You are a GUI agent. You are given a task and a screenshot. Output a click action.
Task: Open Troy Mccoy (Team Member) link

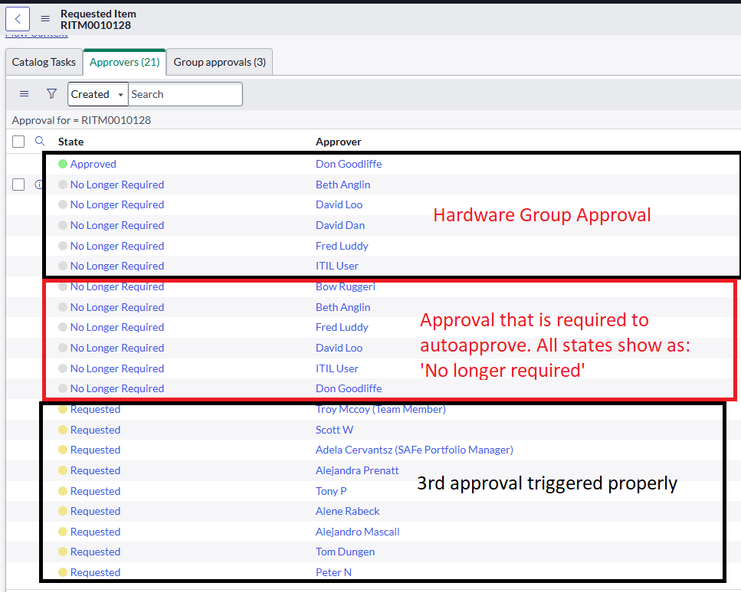(381, 409)
